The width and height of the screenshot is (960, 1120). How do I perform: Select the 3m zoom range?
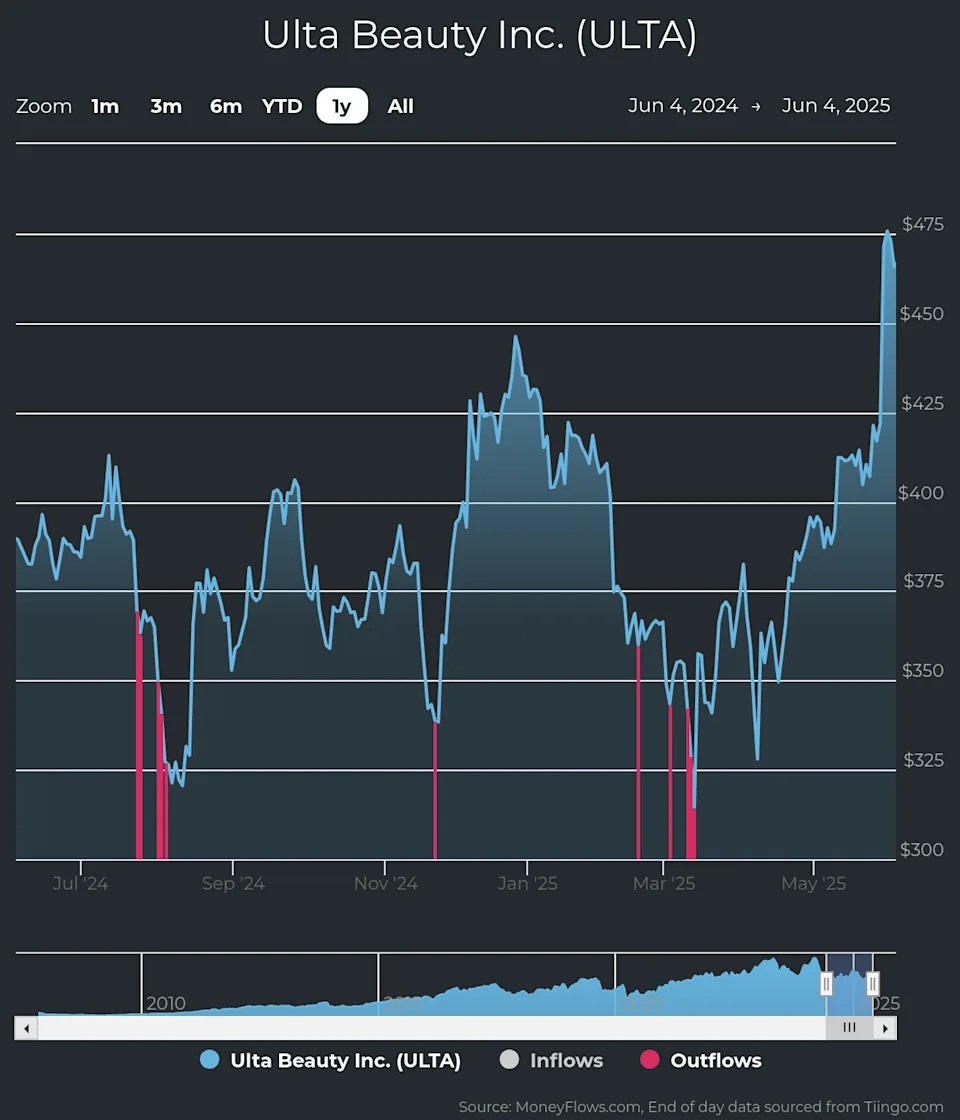click(x=166, y=106)
